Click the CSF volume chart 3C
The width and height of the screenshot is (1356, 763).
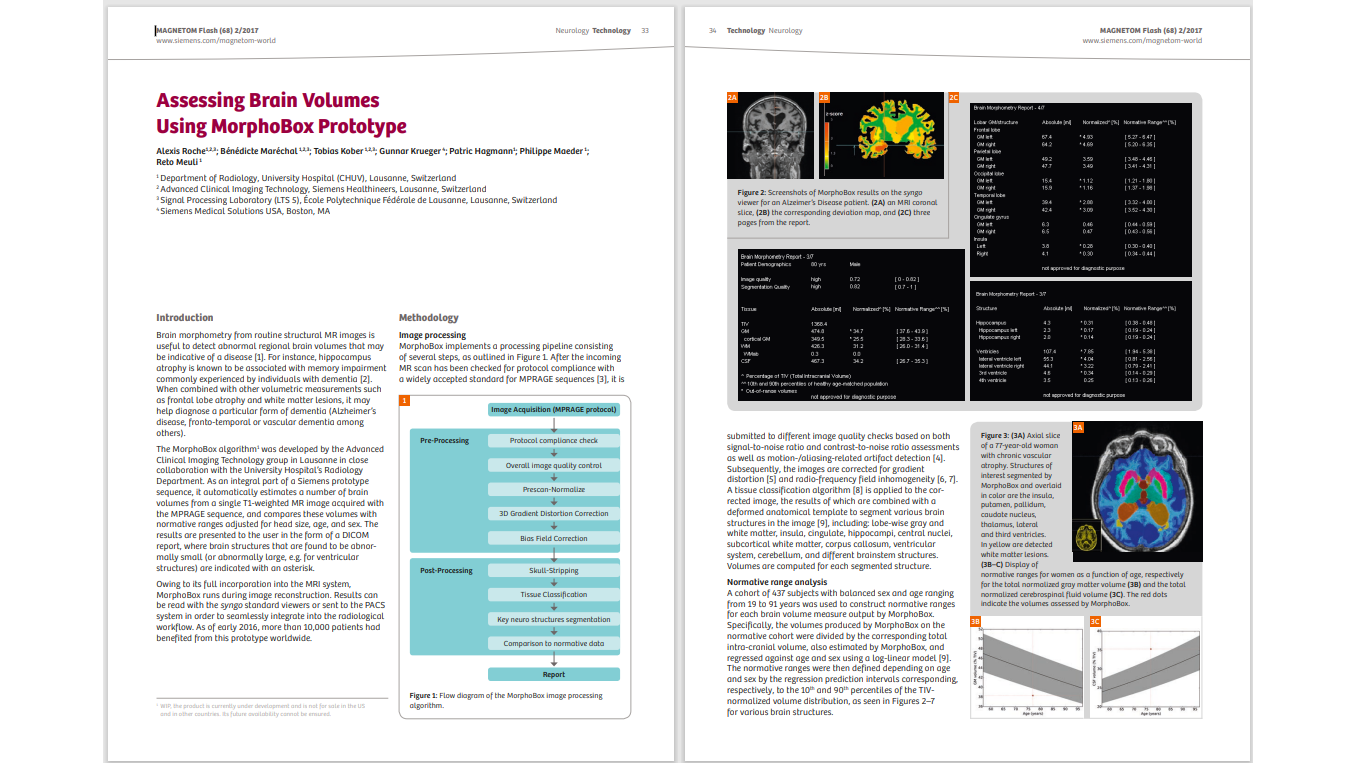click(1145, 667)
